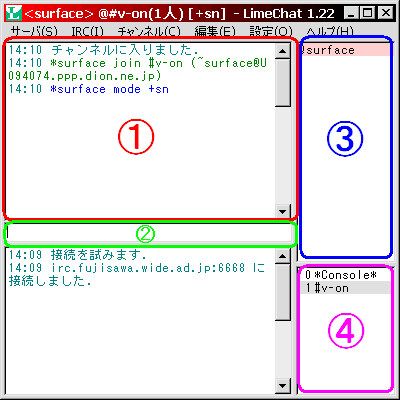Image resolution: width=400 pixels, height=400 pixels.
Task: Select the user surface in the member list
Action: pos(345,50)
